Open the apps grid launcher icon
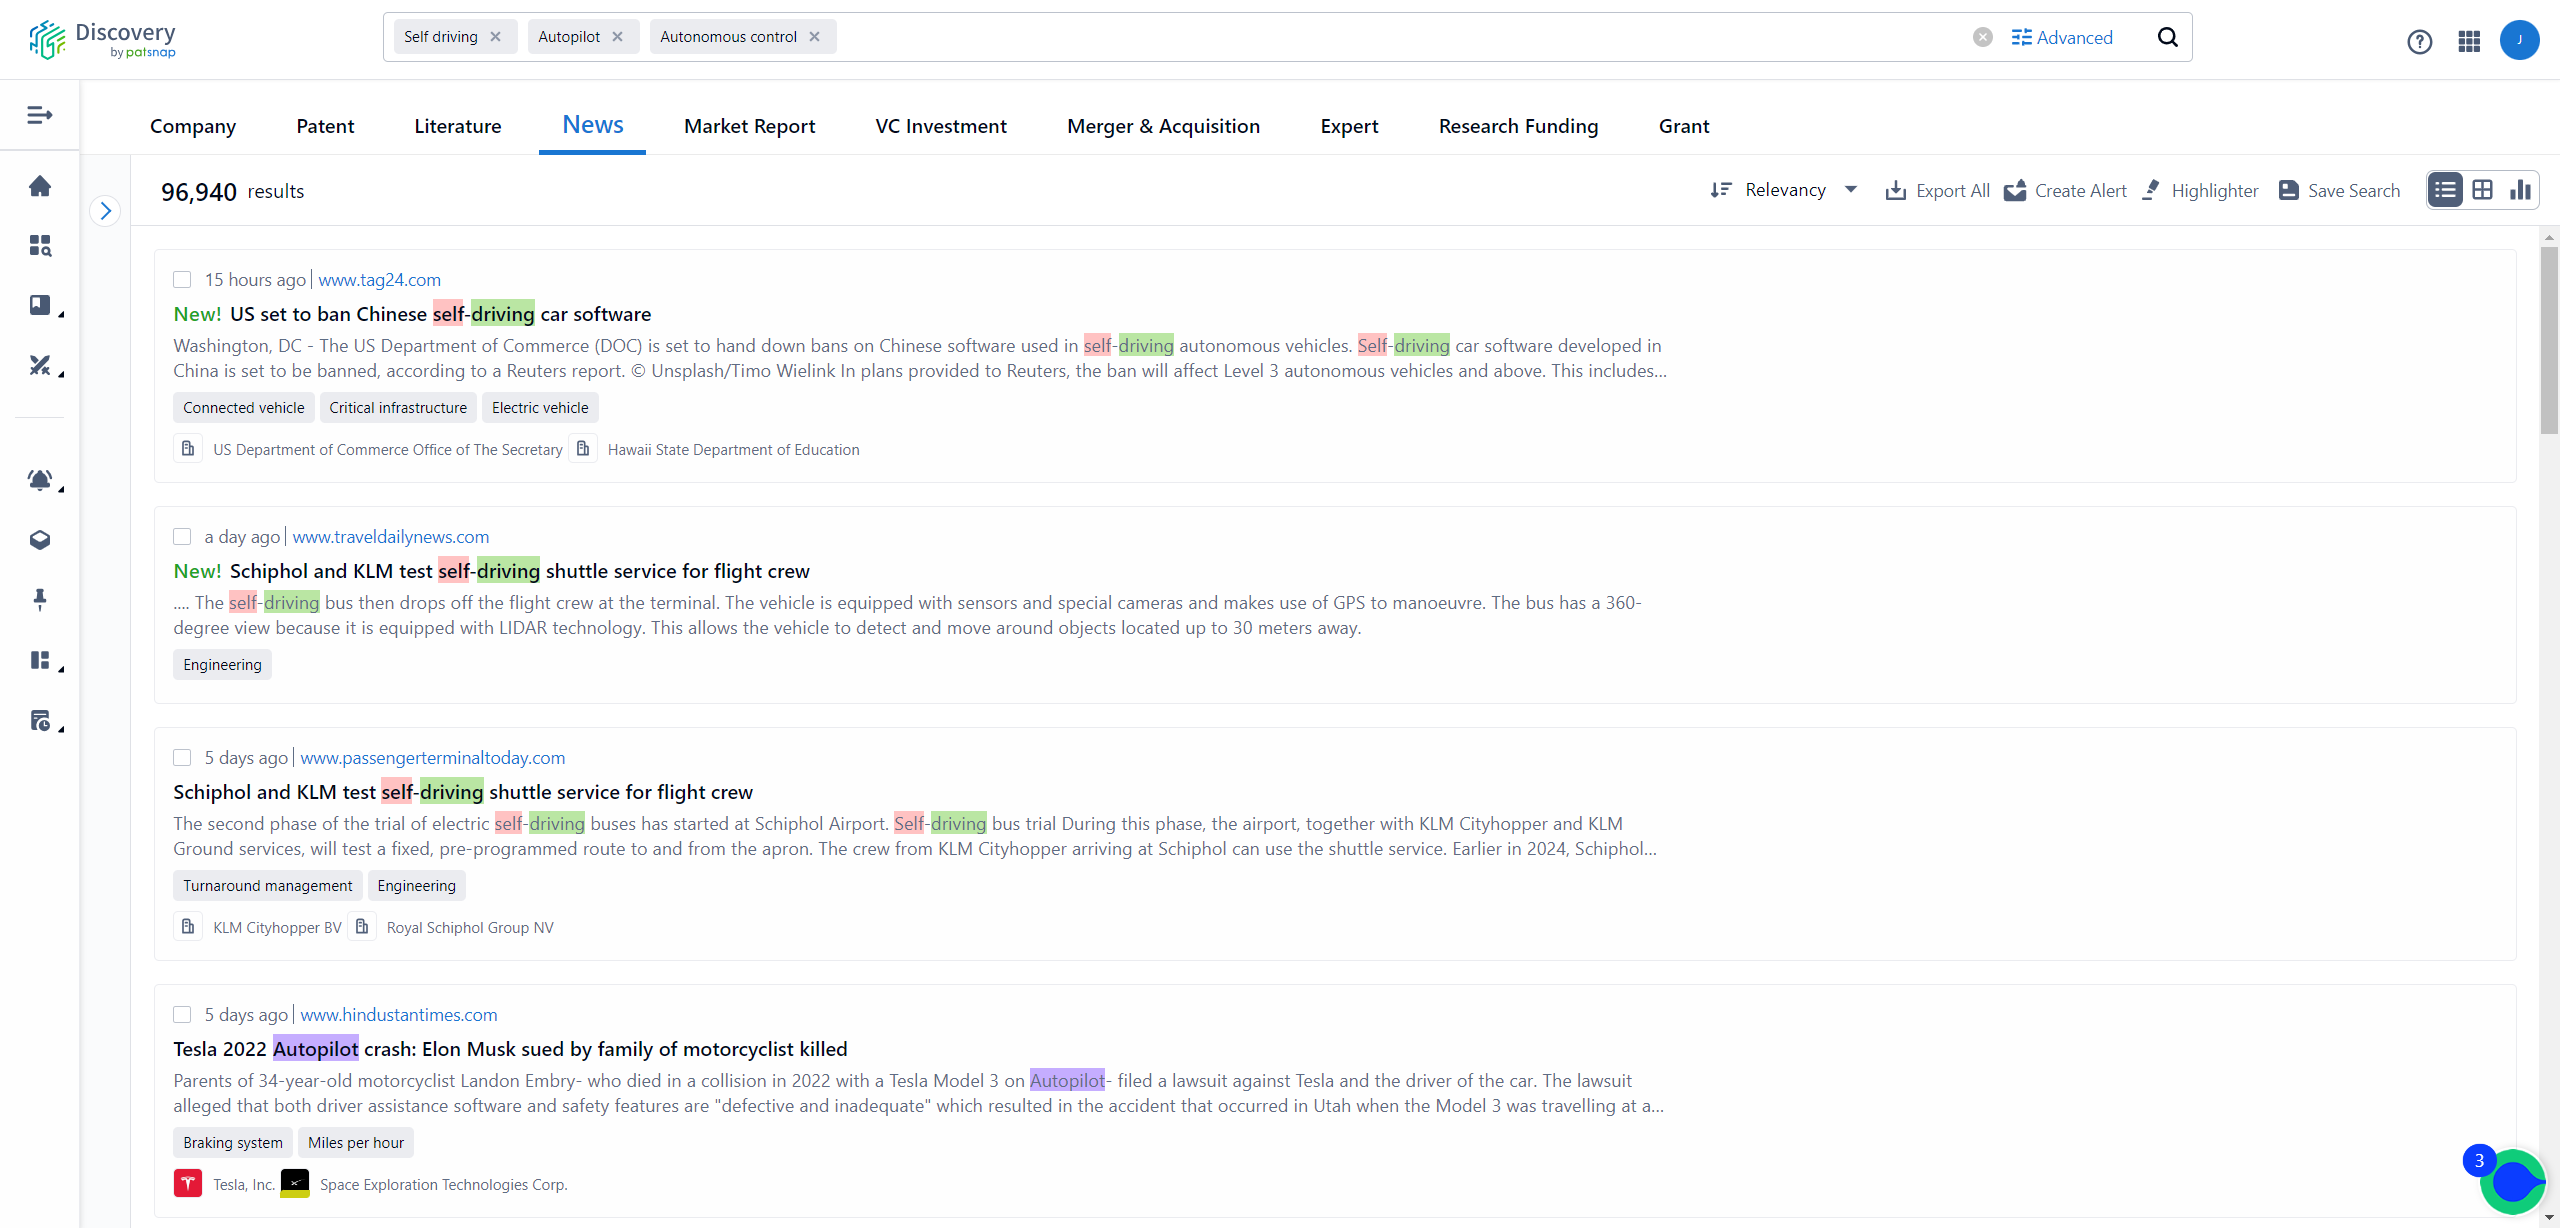 pos(2469,41)
